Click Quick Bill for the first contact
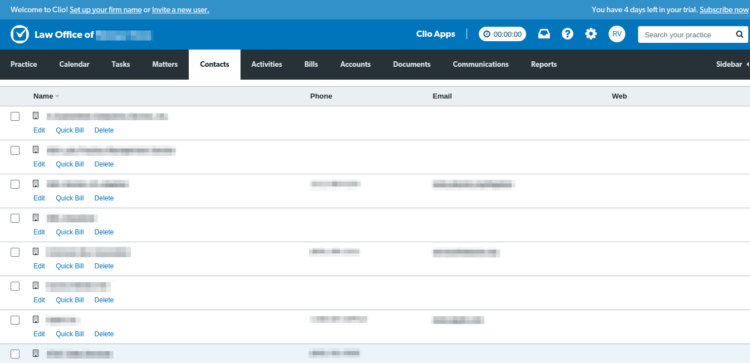Screen dimensions: 750x363 point(70,130)
